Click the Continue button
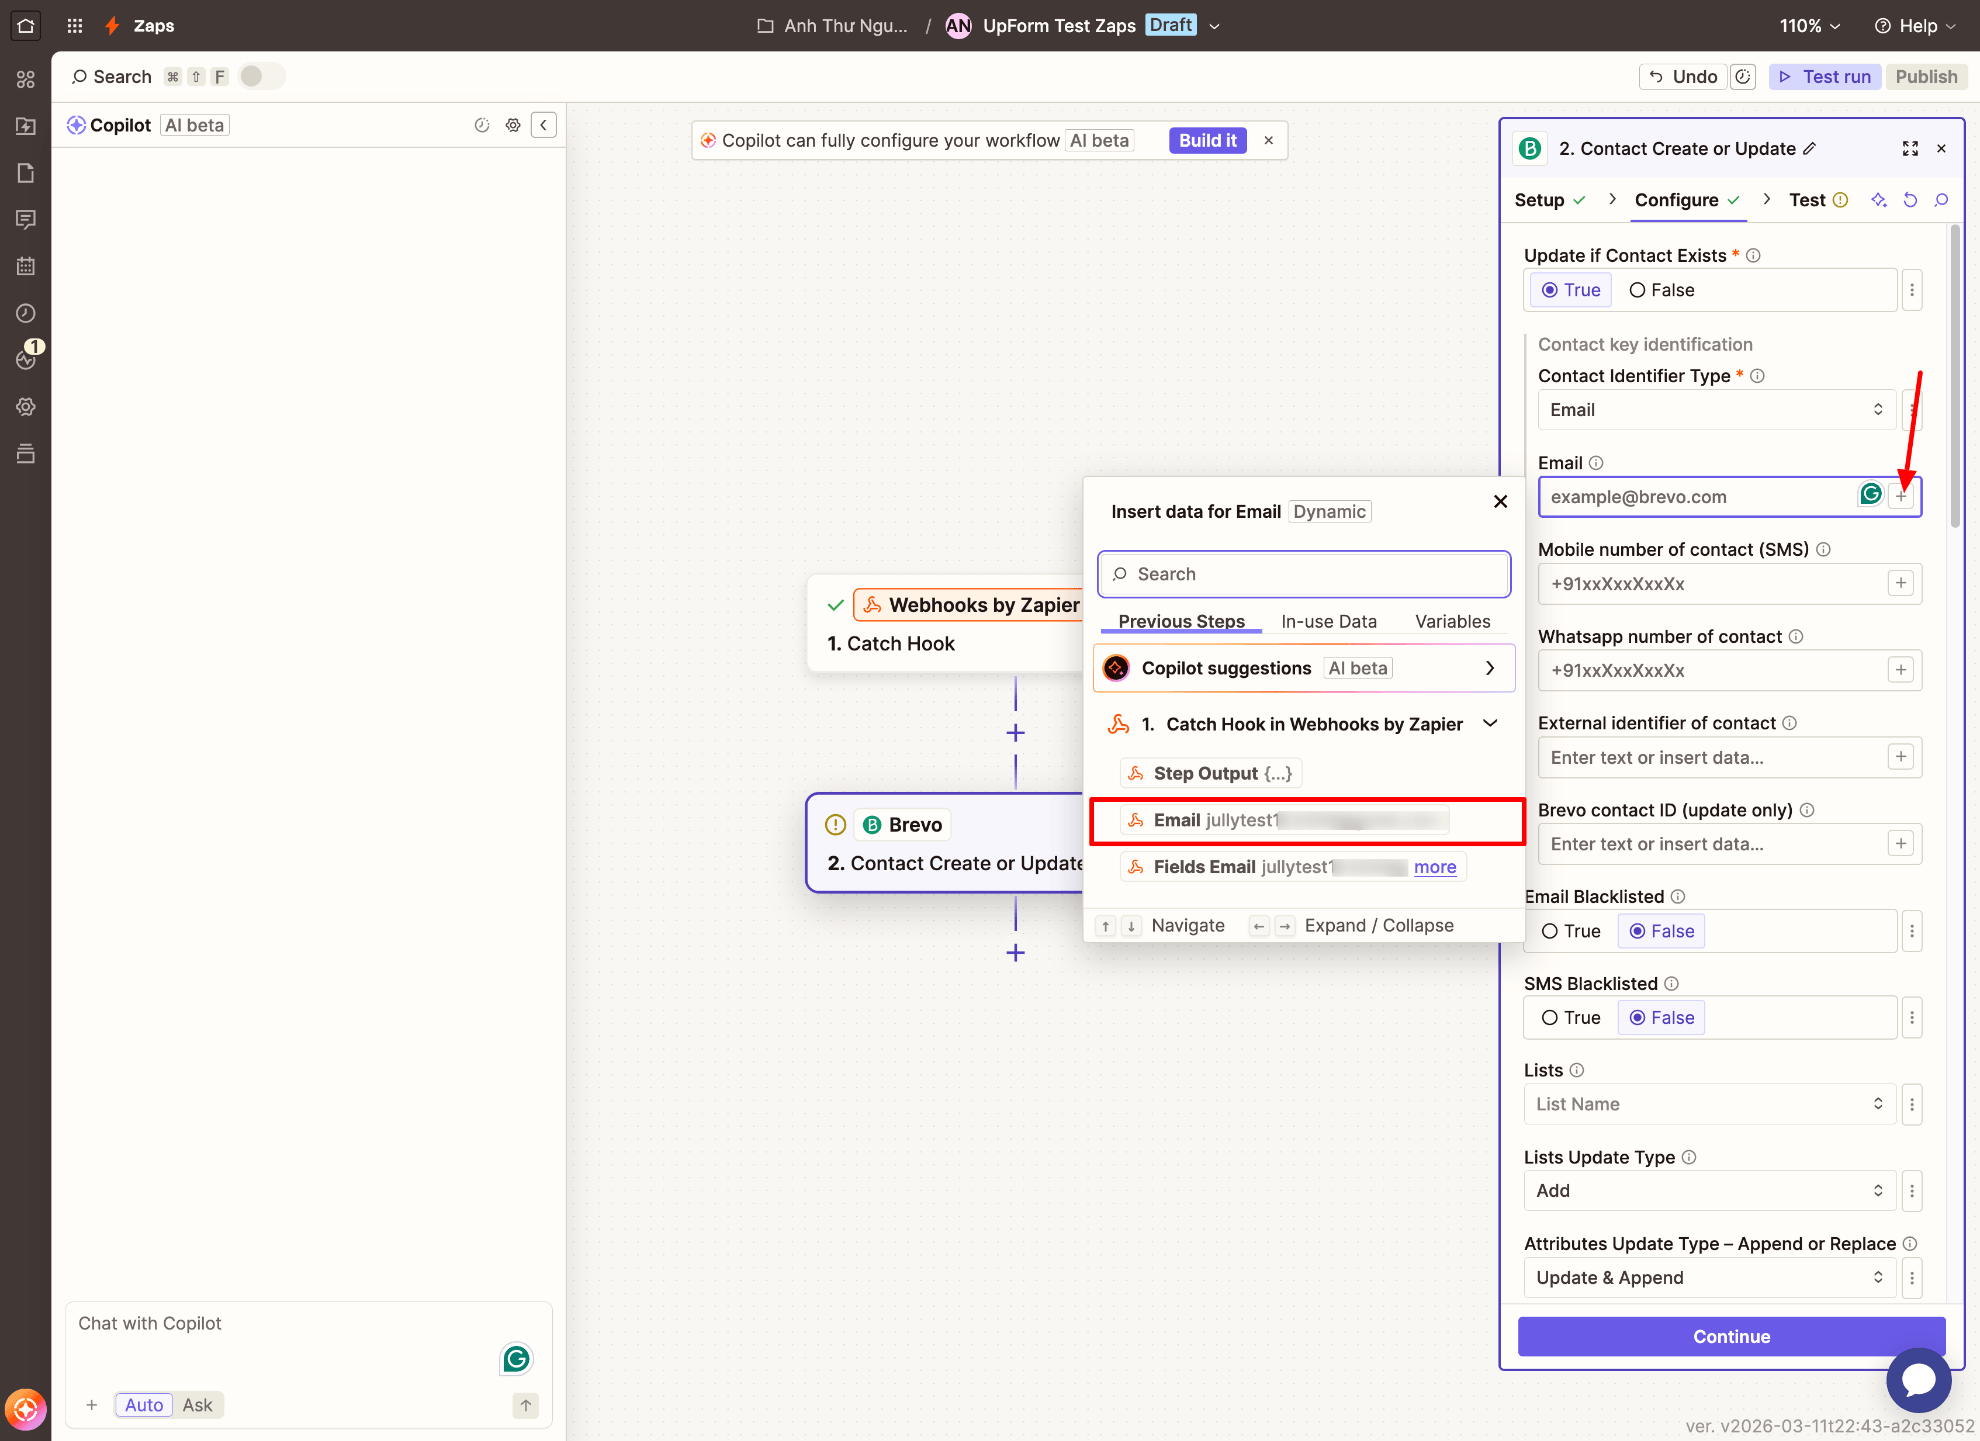Image resolution: width=1980 pixels, height=1441 pixels. tap(1731, 1337)
